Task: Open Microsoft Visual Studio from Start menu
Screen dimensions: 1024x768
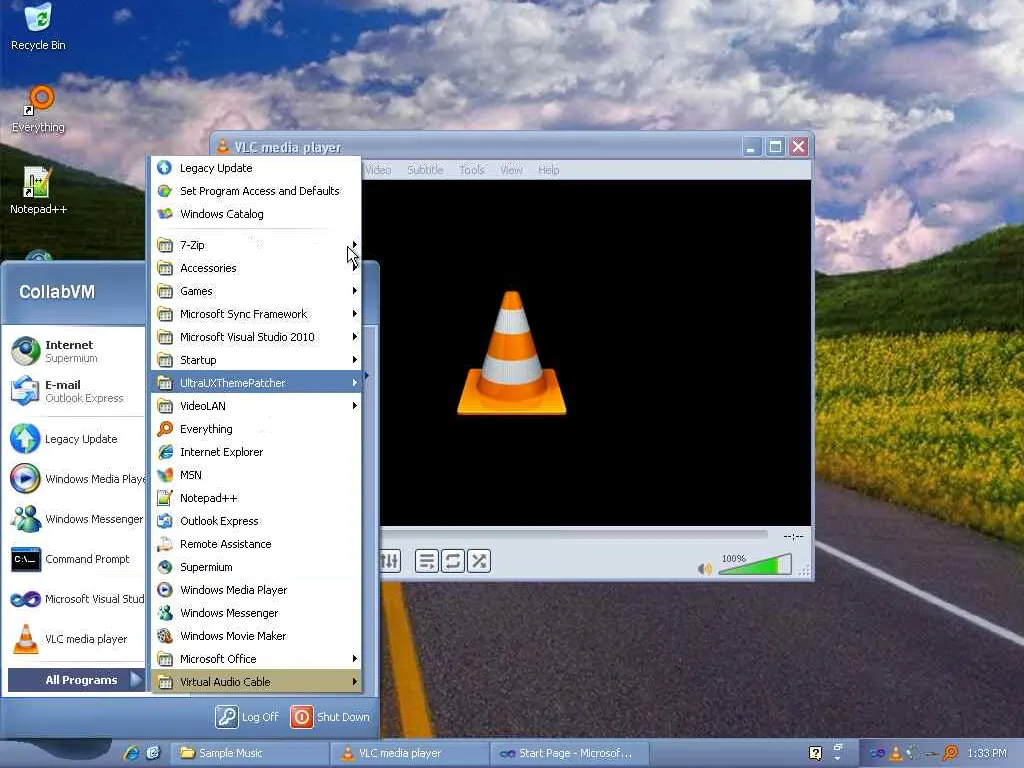Action: (x=76, y=599)
